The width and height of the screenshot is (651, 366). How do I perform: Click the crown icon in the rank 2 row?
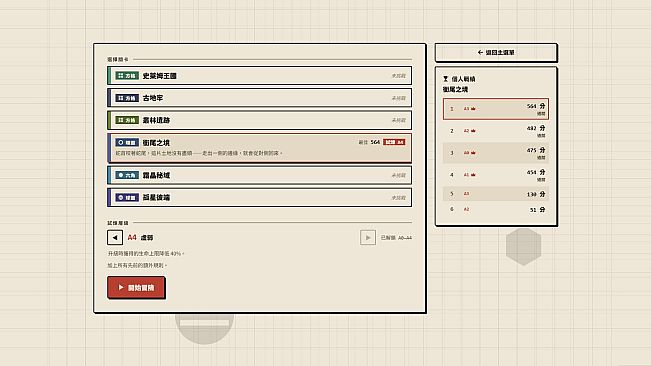473,131
